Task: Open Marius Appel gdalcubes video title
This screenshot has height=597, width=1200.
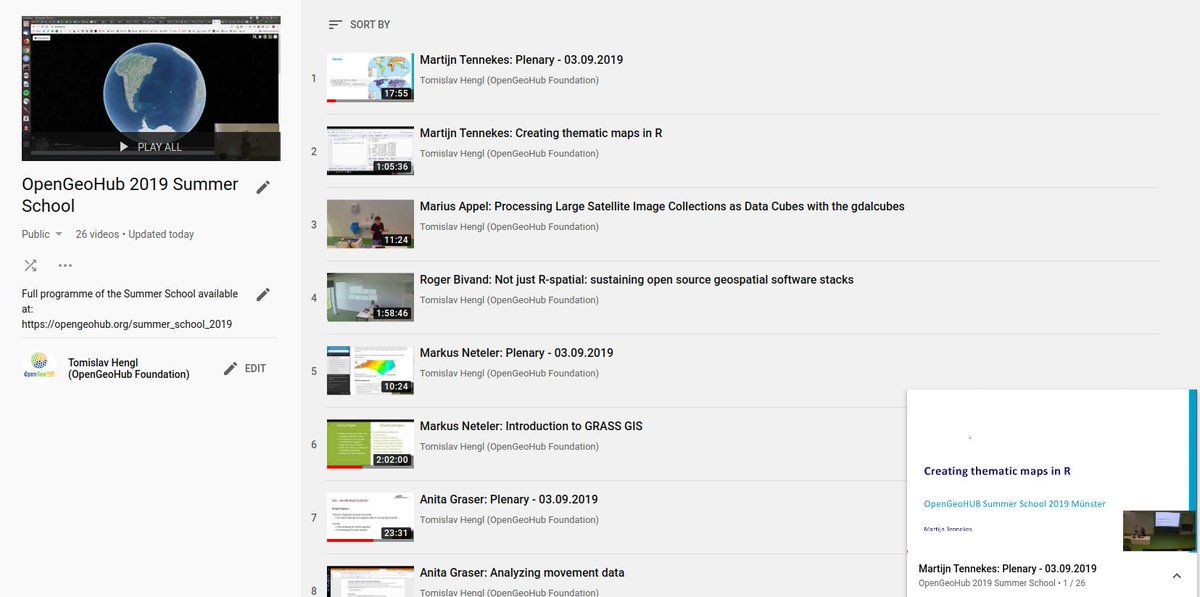Action: point(662,206)
